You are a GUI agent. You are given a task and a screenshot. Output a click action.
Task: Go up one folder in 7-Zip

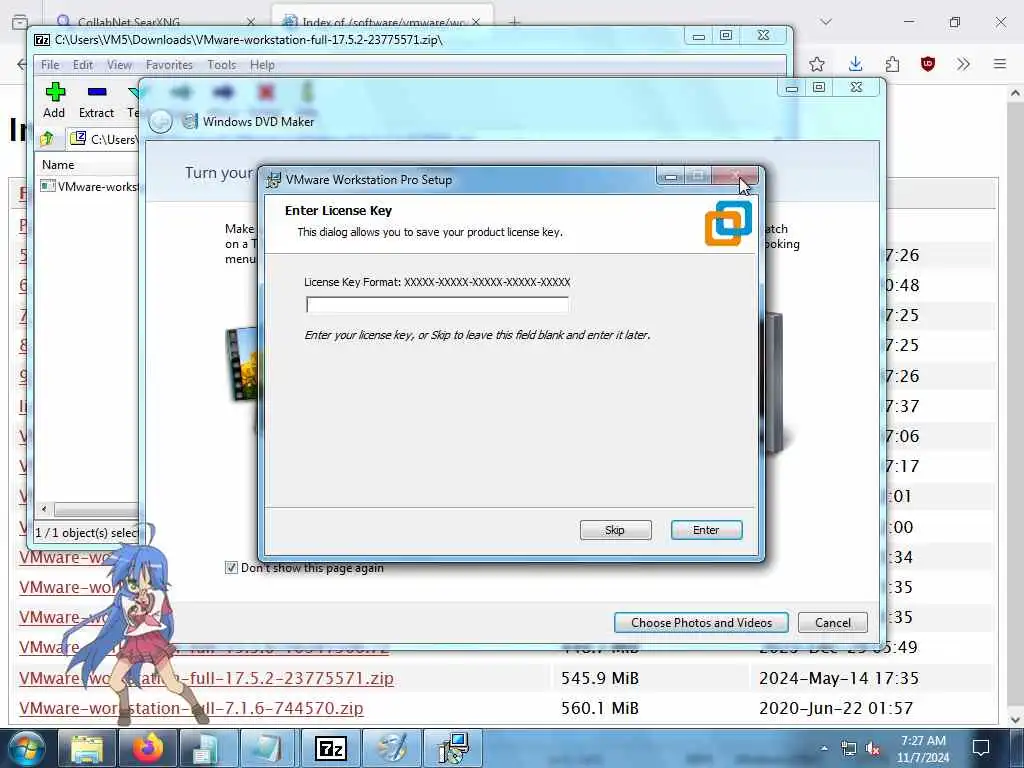[x=46, y=138]
